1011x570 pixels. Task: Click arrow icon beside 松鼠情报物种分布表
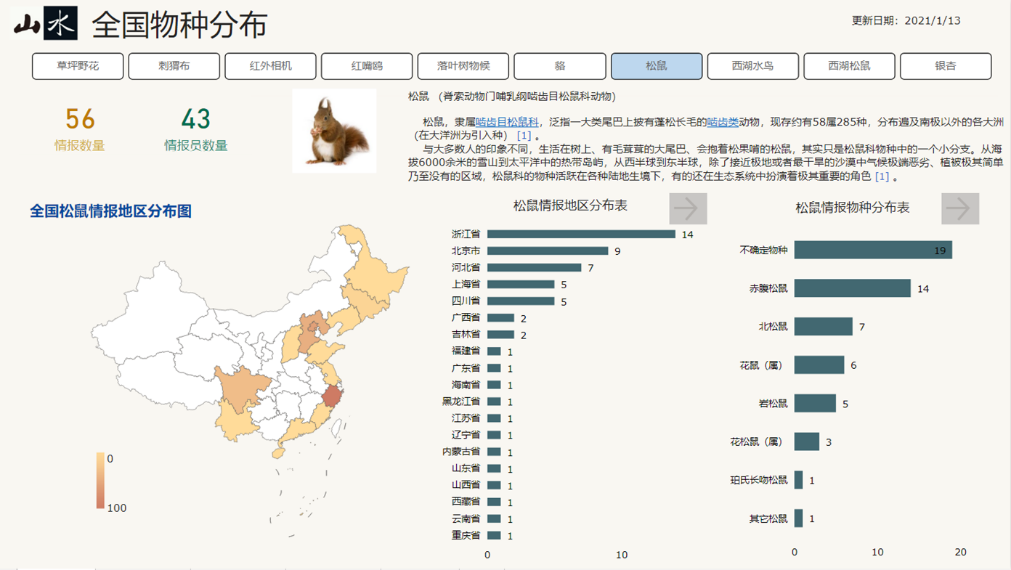click(x=959, y=208)
